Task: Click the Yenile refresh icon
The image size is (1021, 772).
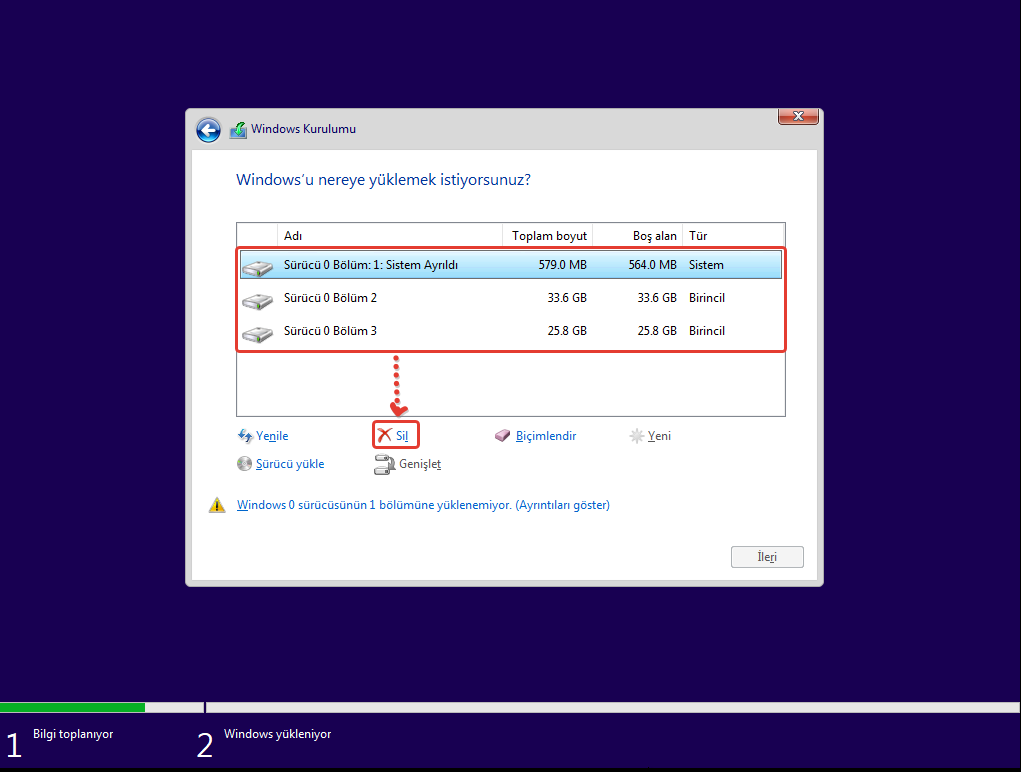Action: coord(245,436)
